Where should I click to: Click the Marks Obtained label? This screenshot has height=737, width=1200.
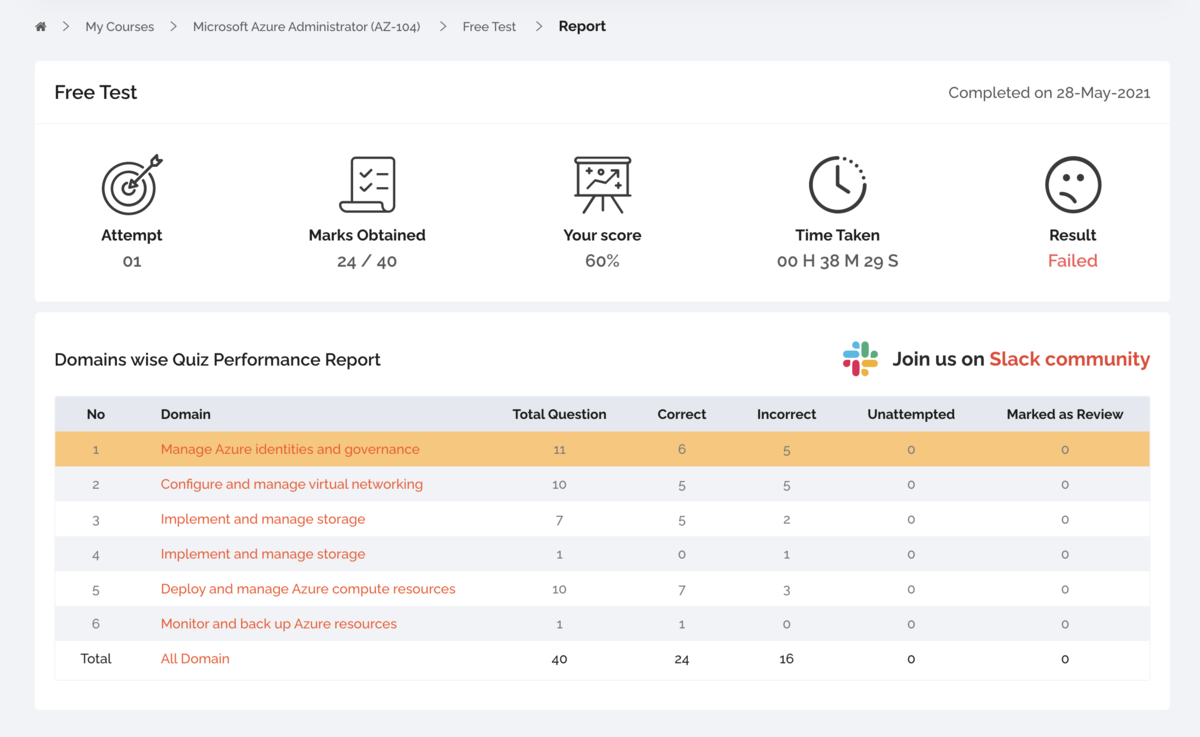(x=367, y=236)
